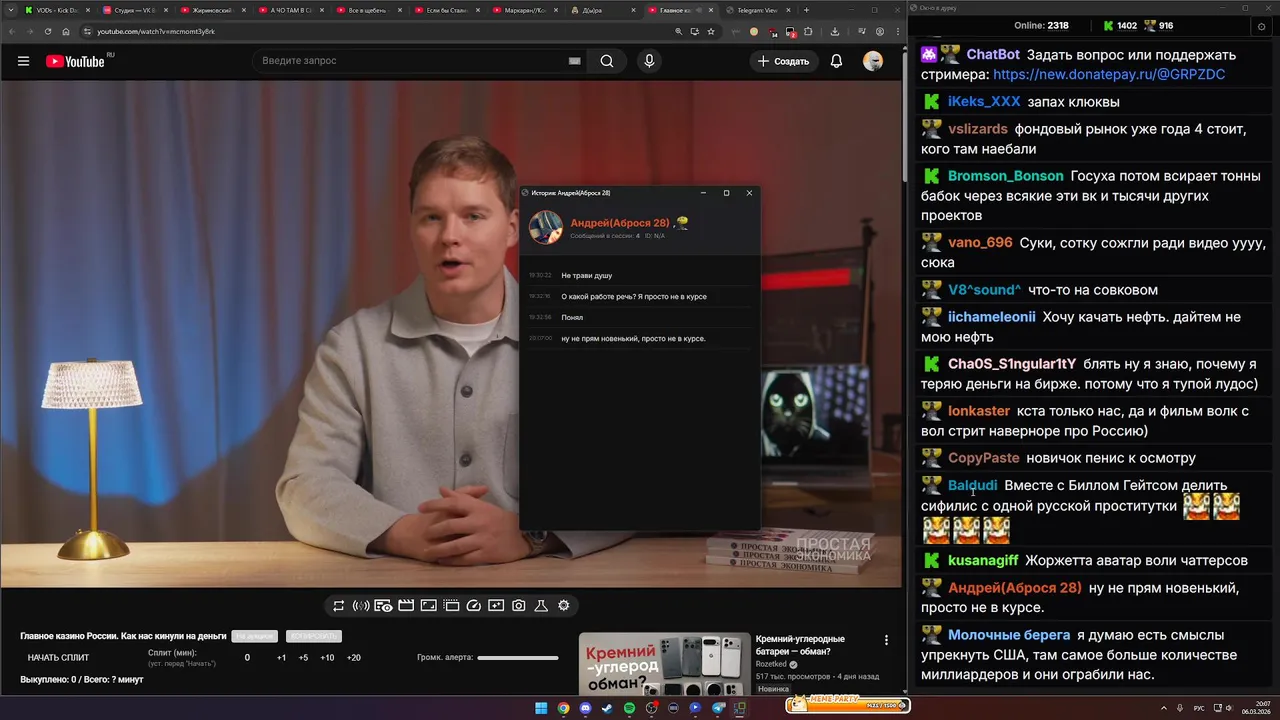1280x720 pixels.
Task: Switch to the 'Telegram: View' tab
Action: tap(757, 10)
